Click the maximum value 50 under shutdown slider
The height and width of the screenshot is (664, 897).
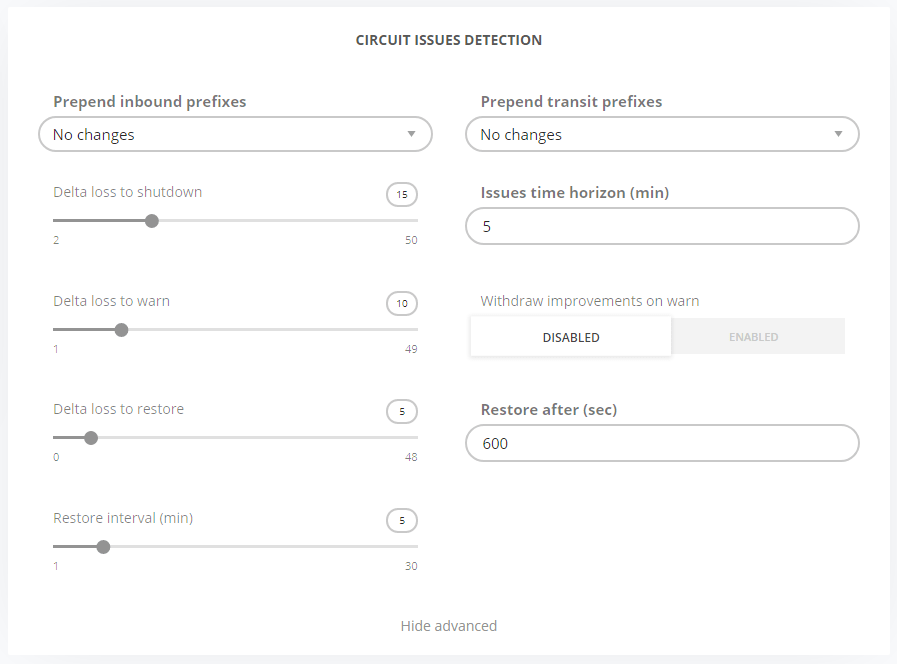[411, 240]
